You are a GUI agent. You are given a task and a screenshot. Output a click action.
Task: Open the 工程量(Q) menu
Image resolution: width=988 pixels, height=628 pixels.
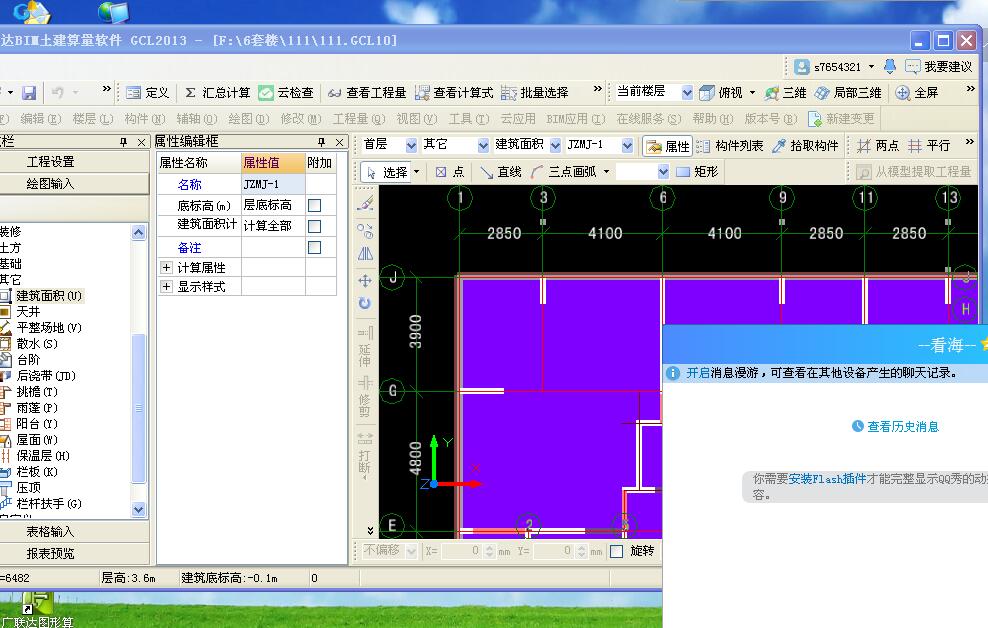click(x=359, y=118)
